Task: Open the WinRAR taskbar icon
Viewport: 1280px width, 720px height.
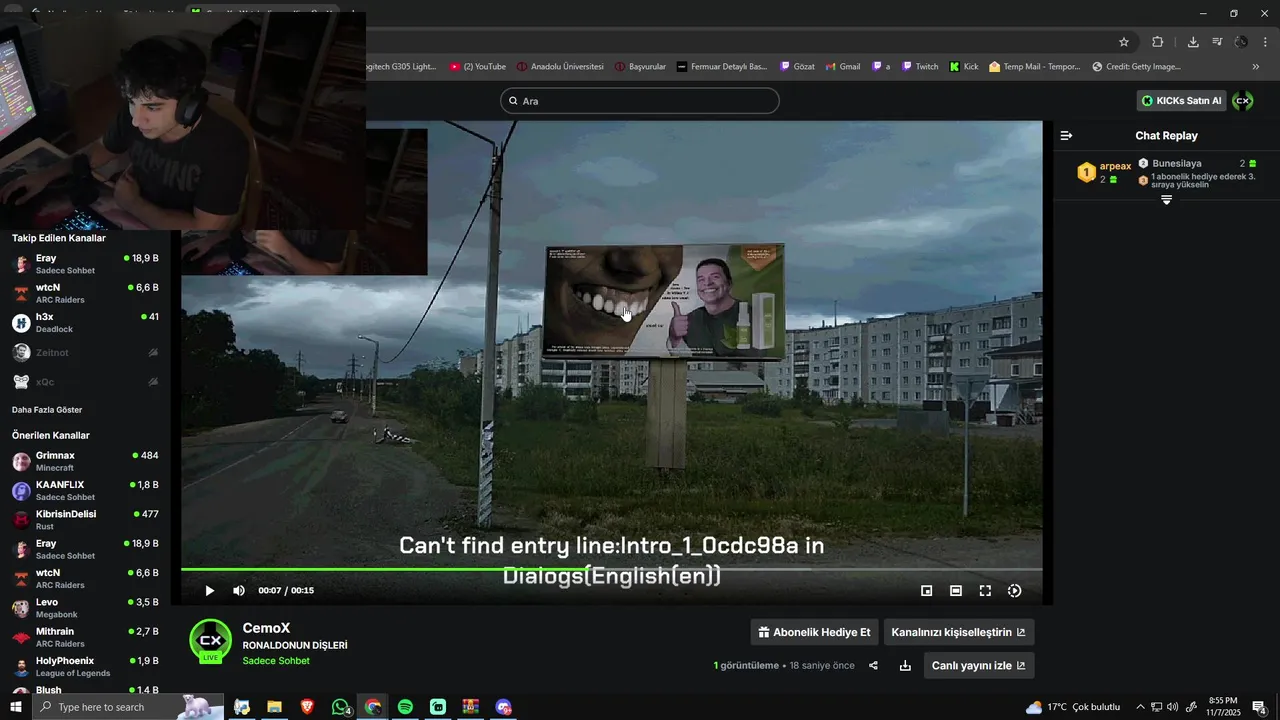Action: (470, 707)
